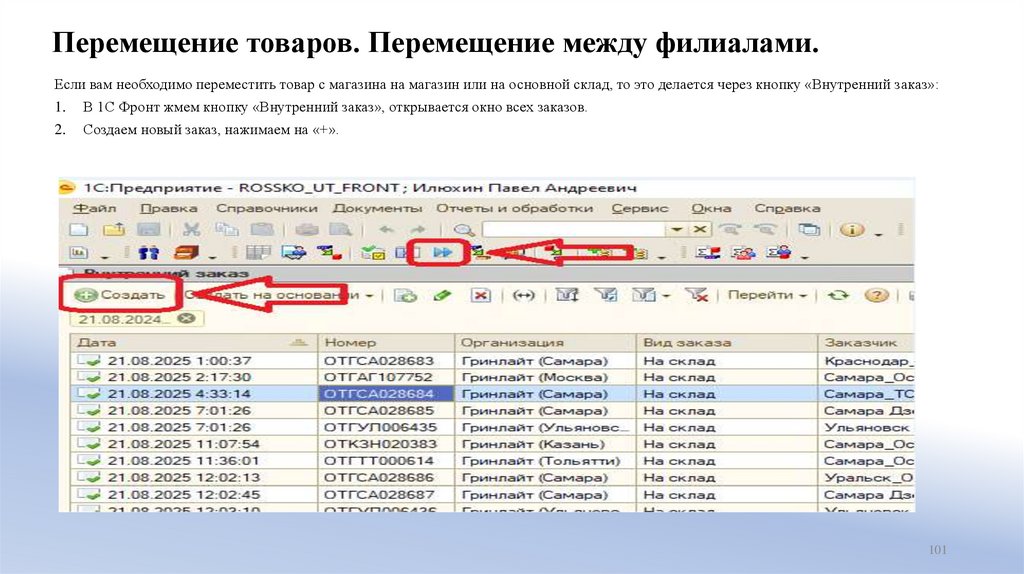
Task: Click the windows list icon
Action: [809, 229]
